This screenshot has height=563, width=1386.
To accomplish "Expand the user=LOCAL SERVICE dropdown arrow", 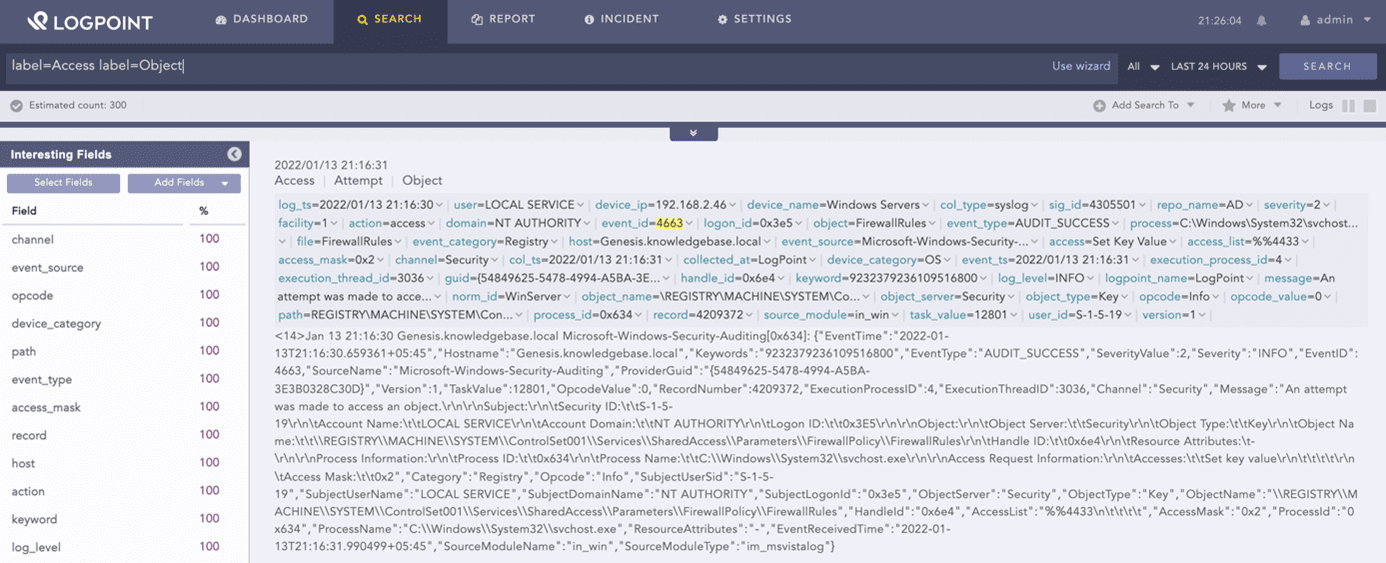I will [x=580, y=205].
